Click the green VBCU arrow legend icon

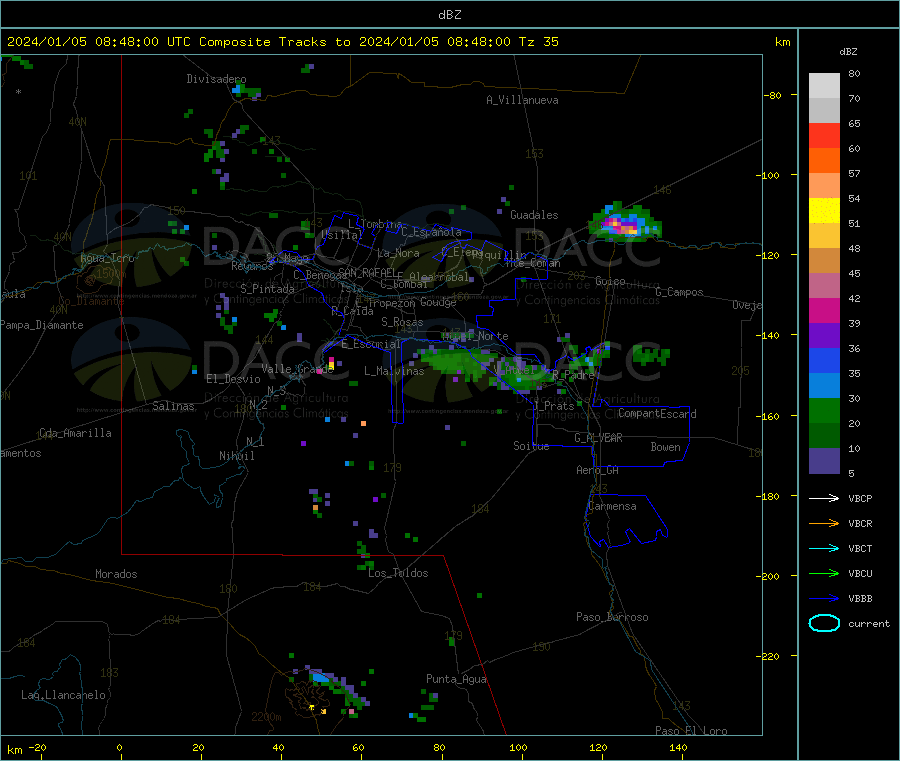tap(824, 573)
